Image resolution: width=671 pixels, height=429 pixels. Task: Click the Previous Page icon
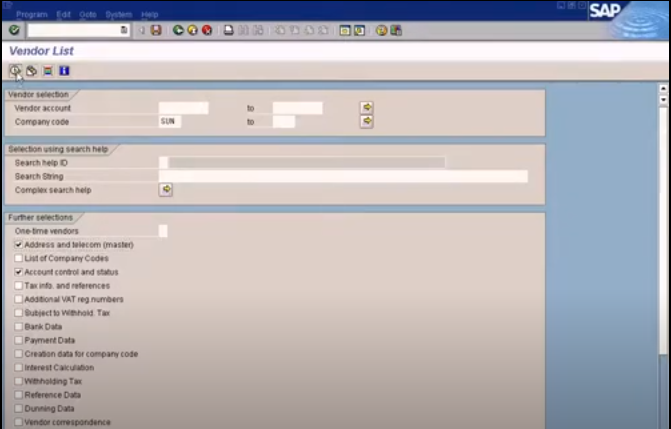tap(294, 30)
